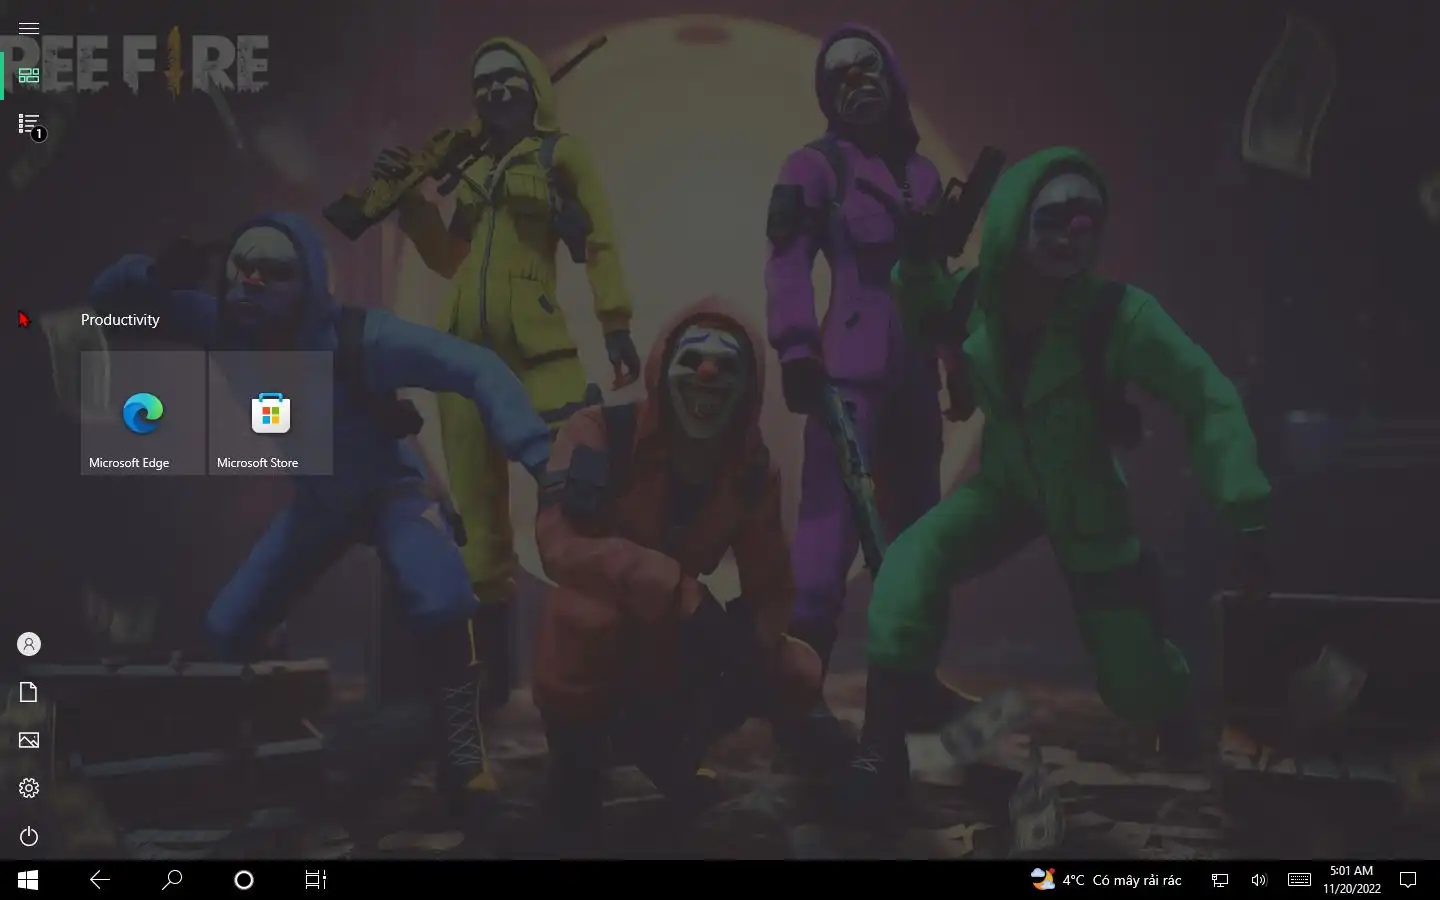Open Cortana circle icon

tap(244, 880)
